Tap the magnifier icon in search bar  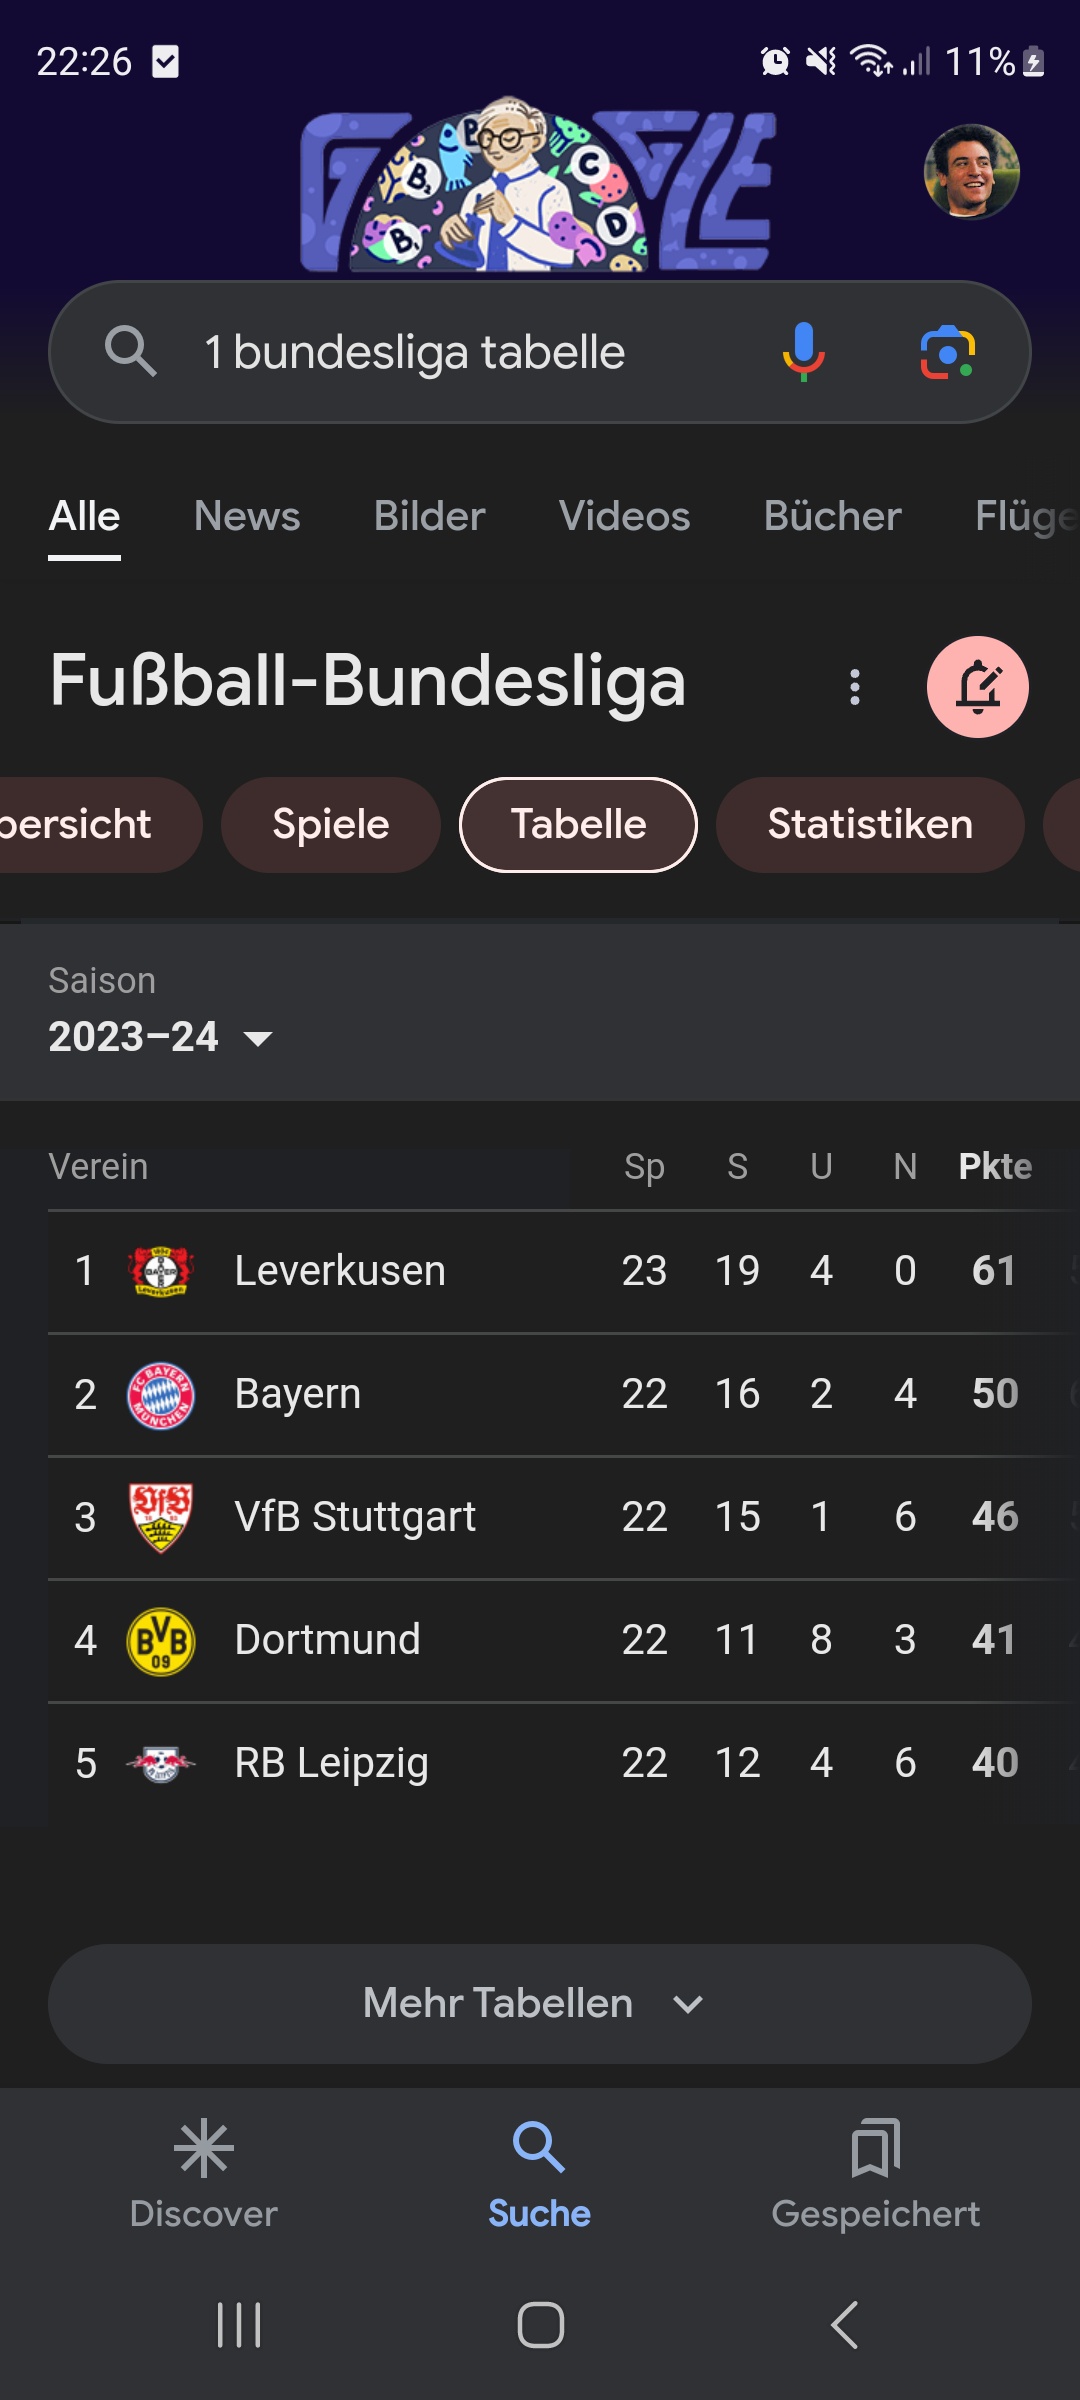[131, 352]
